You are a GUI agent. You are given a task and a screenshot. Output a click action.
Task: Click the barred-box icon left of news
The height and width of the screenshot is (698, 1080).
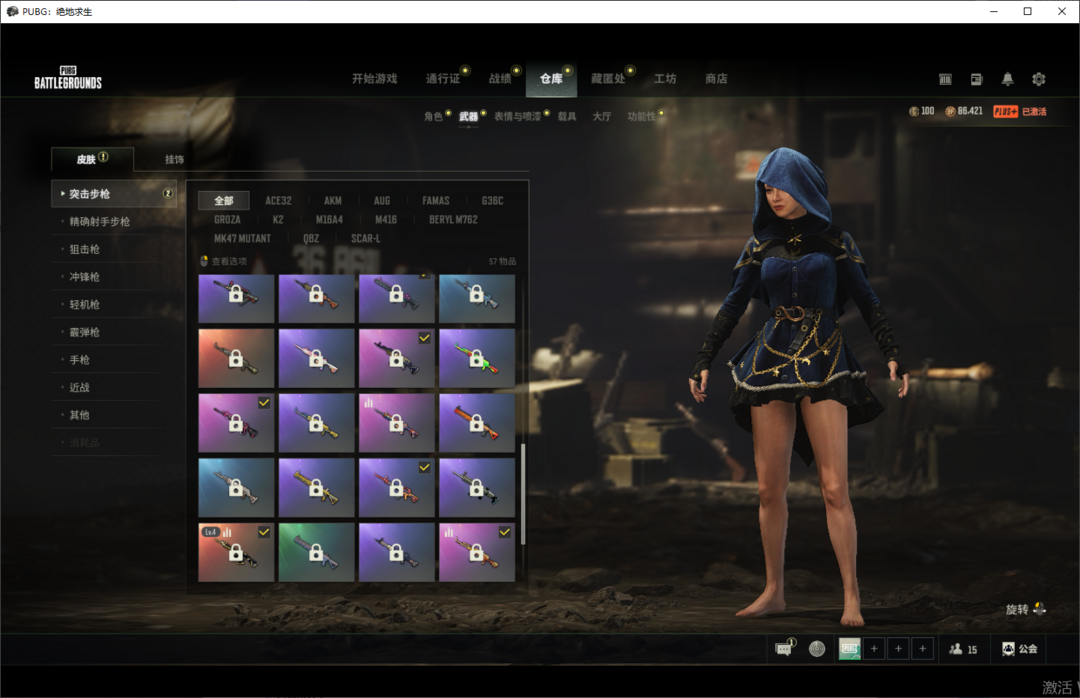[945, 79]
